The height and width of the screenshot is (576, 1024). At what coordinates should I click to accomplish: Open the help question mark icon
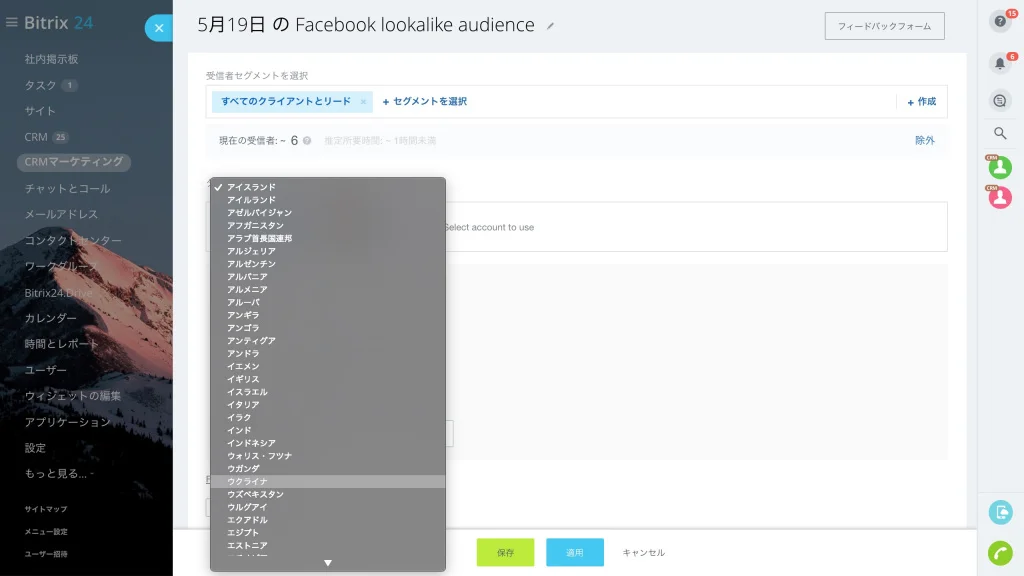click(1000, 22)
